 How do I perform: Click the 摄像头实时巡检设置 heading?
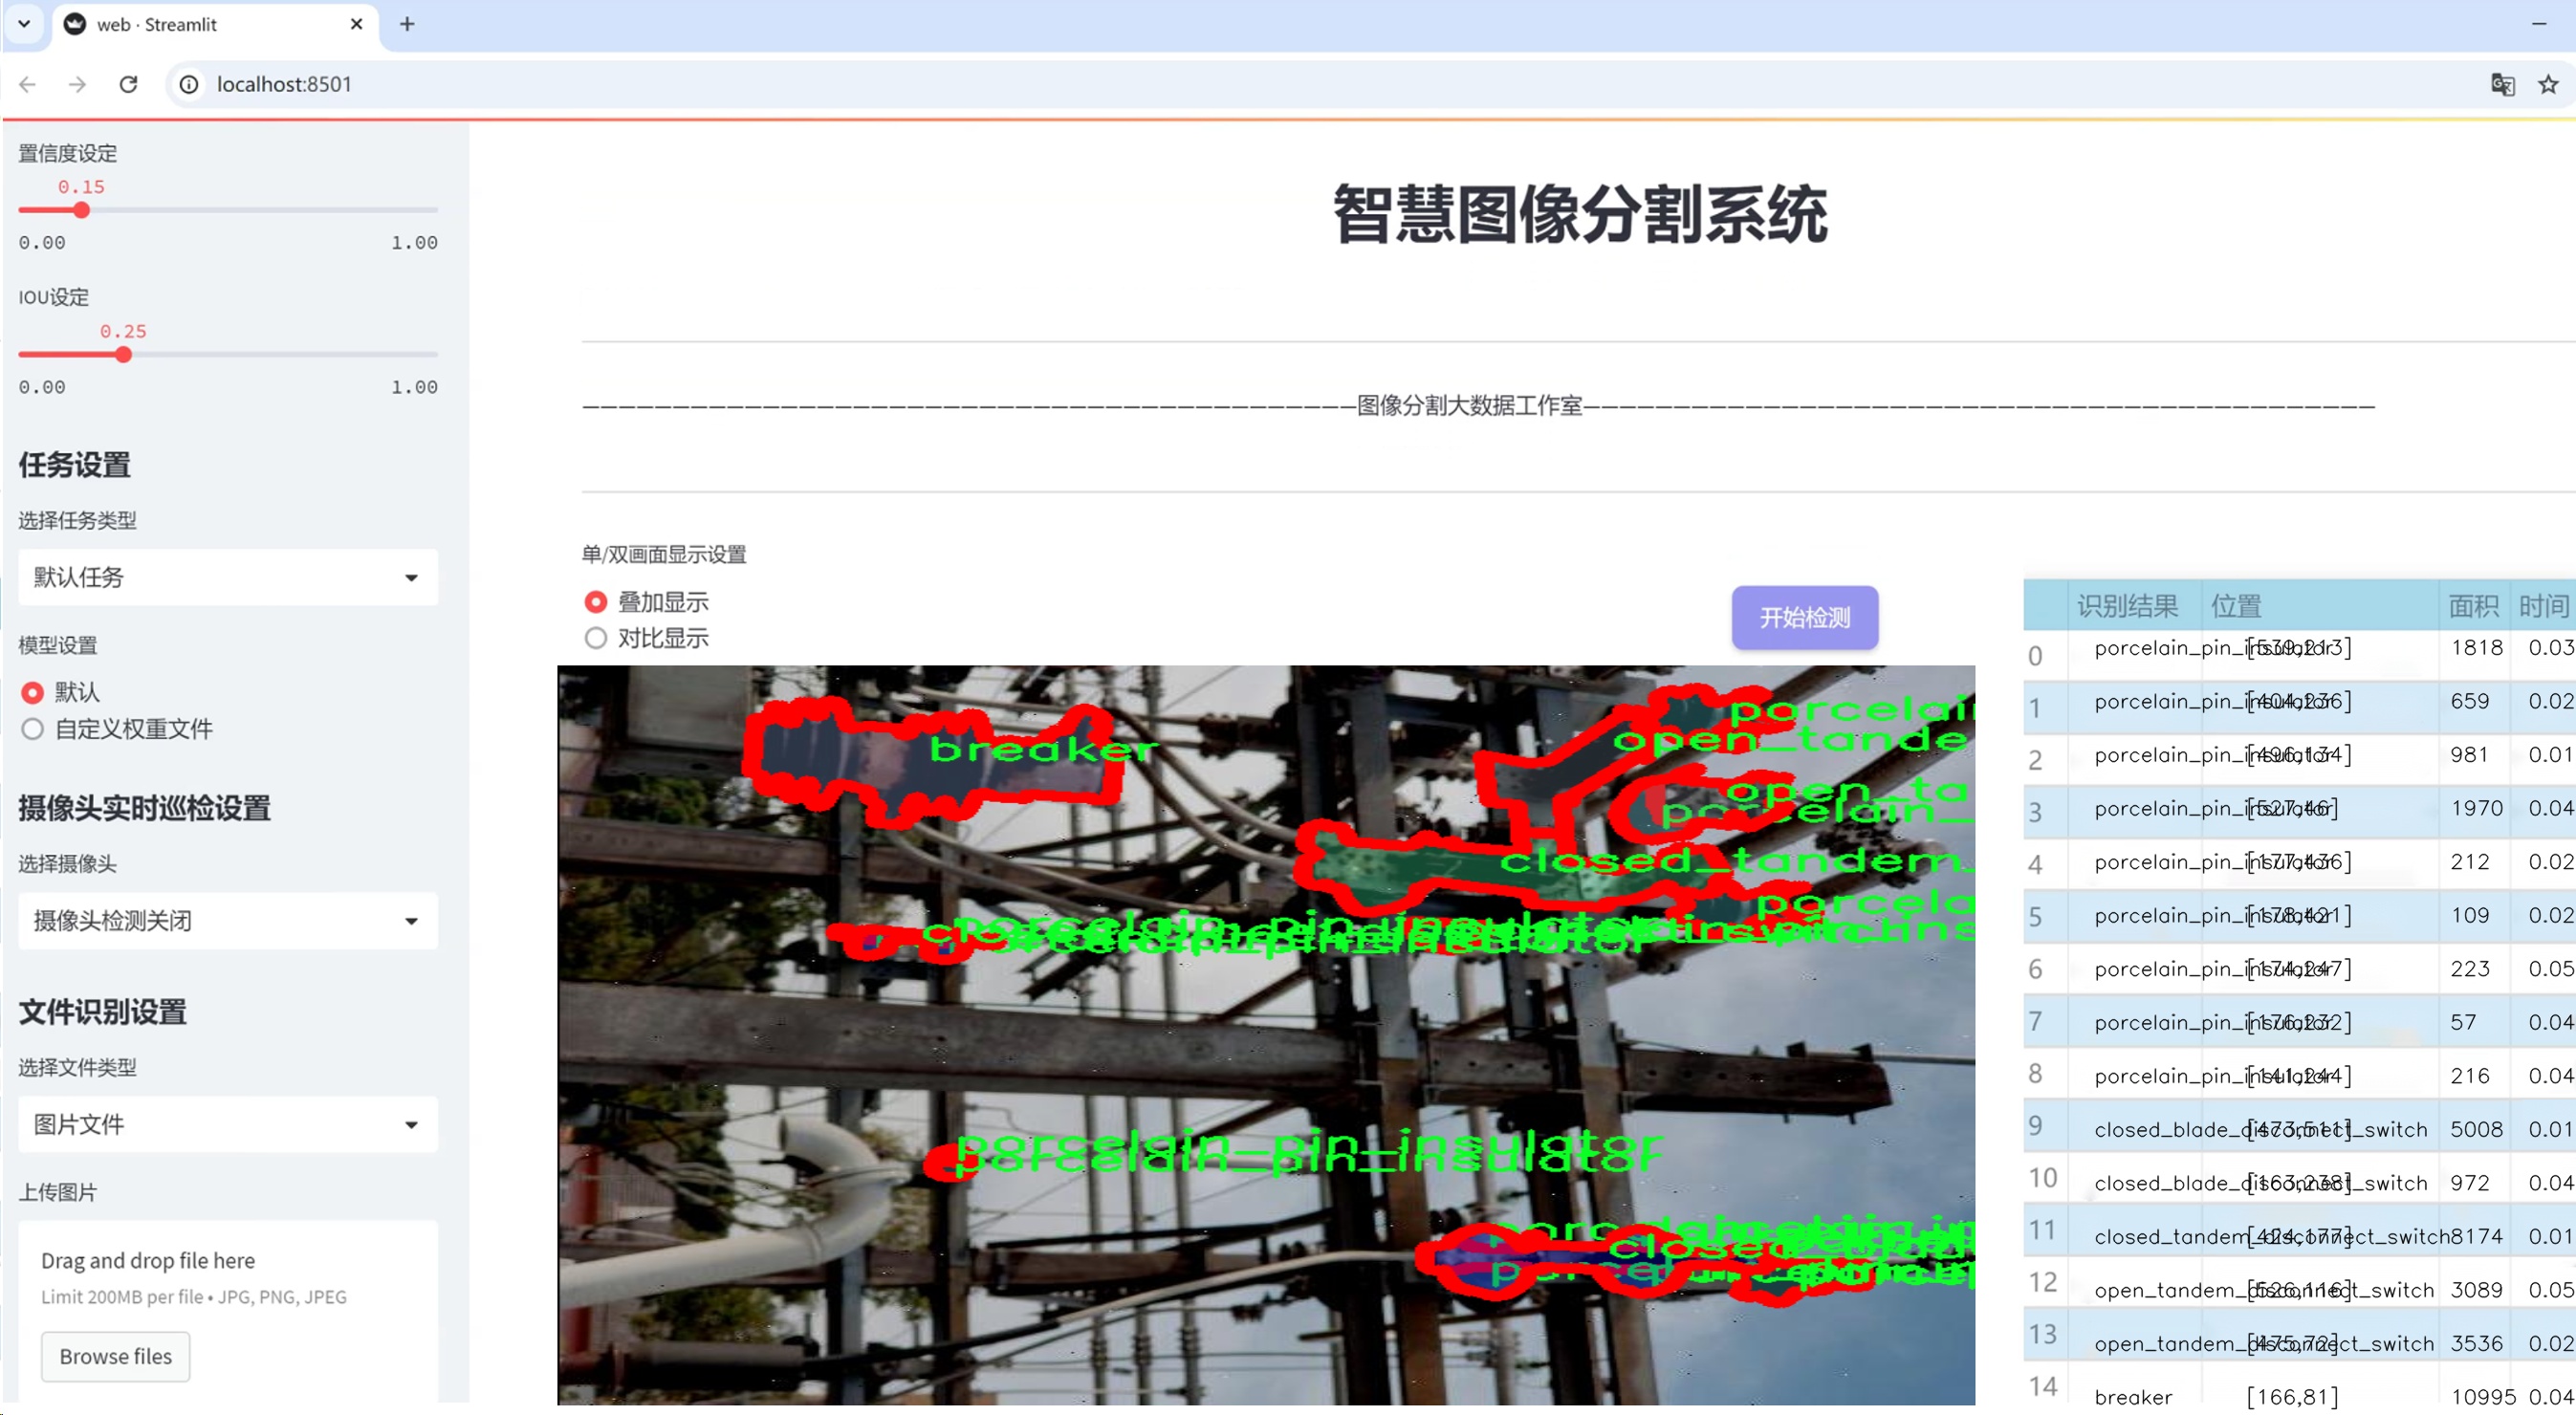tap(145, 808)
